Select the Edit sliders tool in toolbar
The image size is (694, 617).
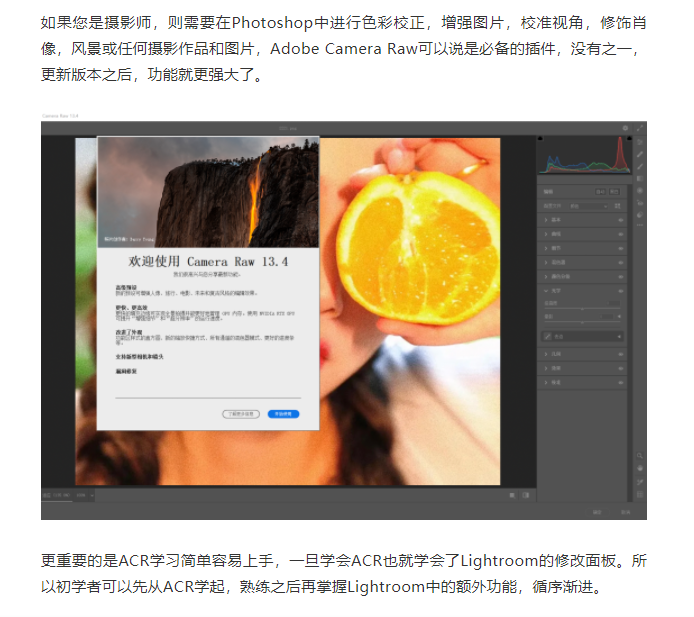640,142
